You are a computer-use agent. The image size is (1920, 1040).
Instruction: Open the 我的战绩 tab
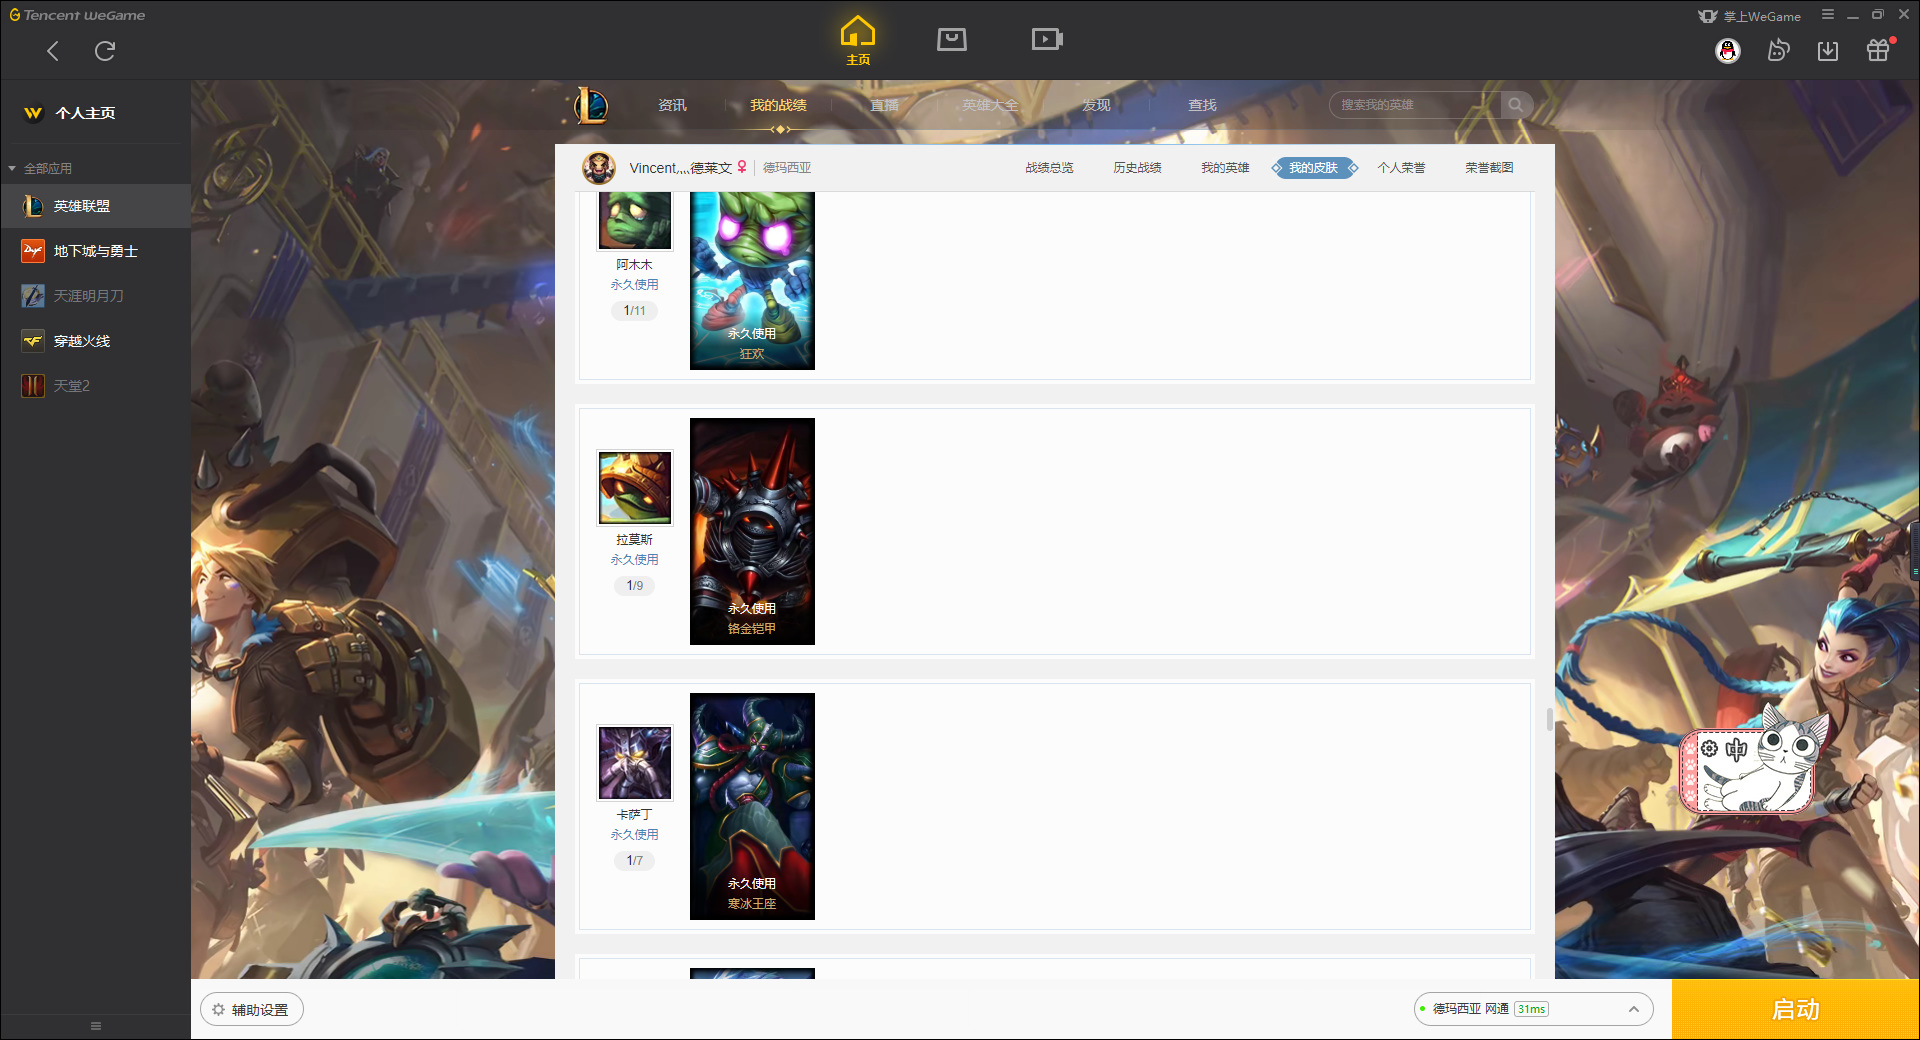778,105
